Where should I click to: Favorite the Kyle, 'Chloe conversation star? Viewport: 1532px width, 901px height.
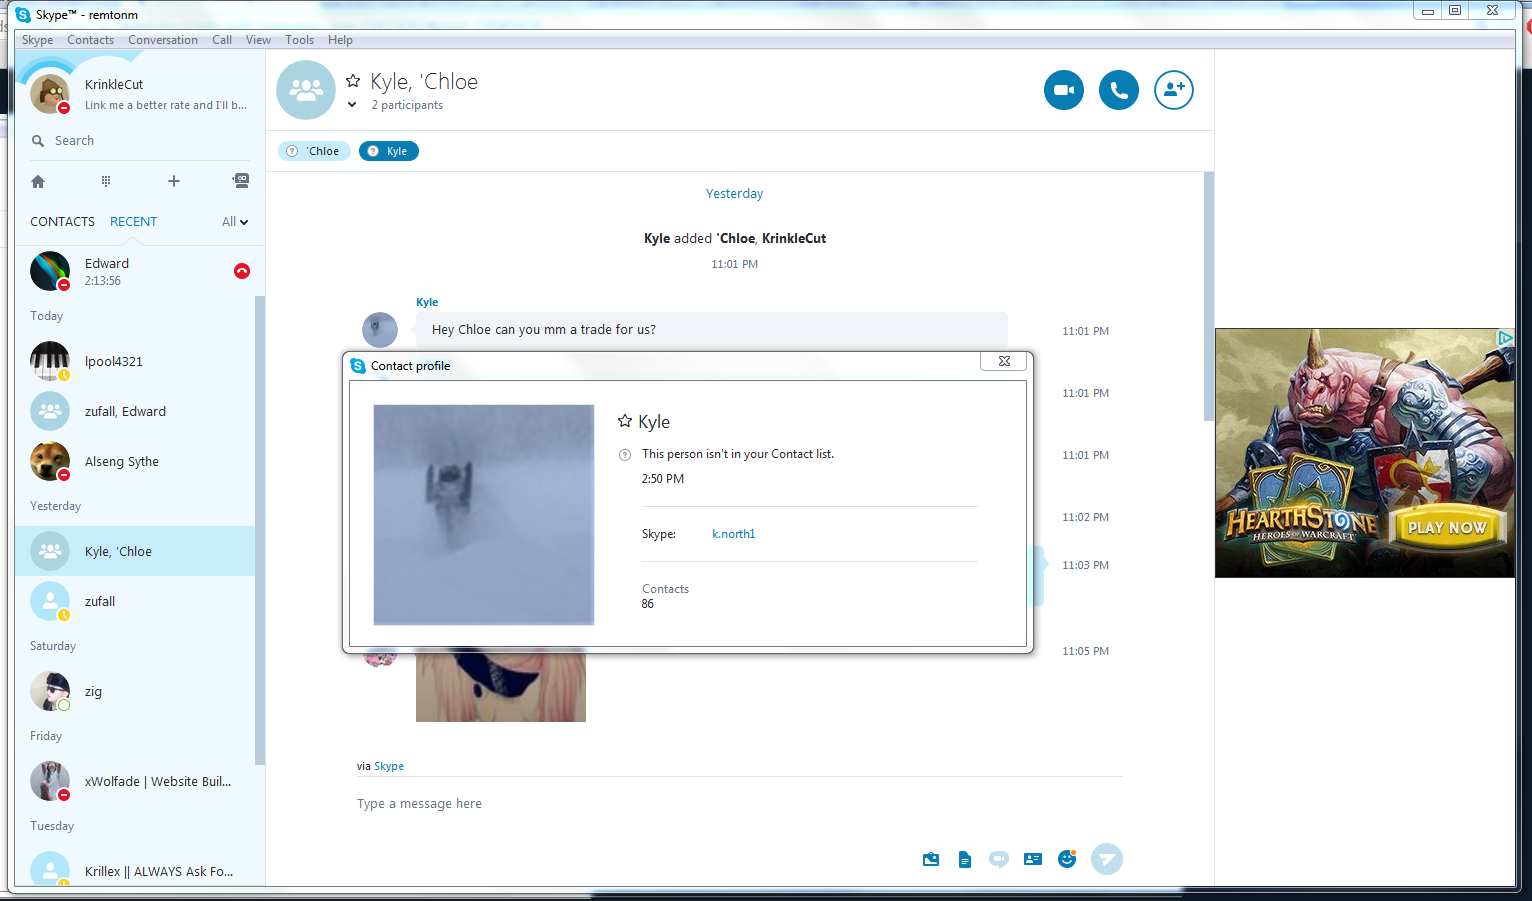coord(353,81)
